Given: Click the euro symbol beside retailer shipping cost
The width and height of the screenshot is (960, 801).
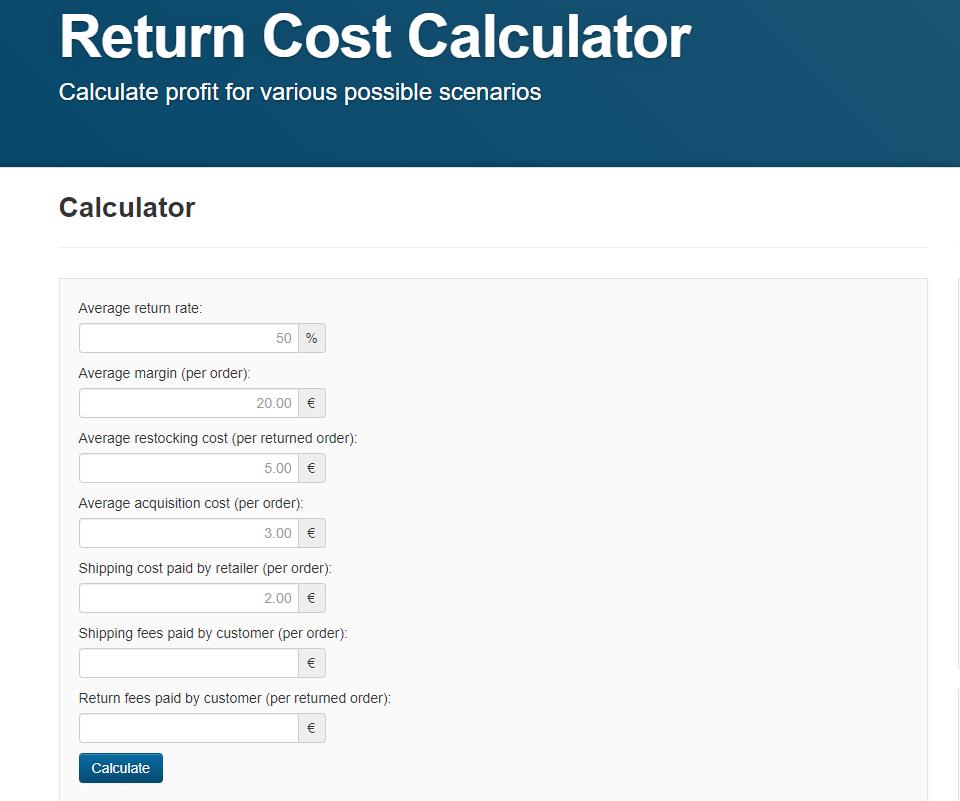Looking at the screenshot, I should click(x=312, y=598).
